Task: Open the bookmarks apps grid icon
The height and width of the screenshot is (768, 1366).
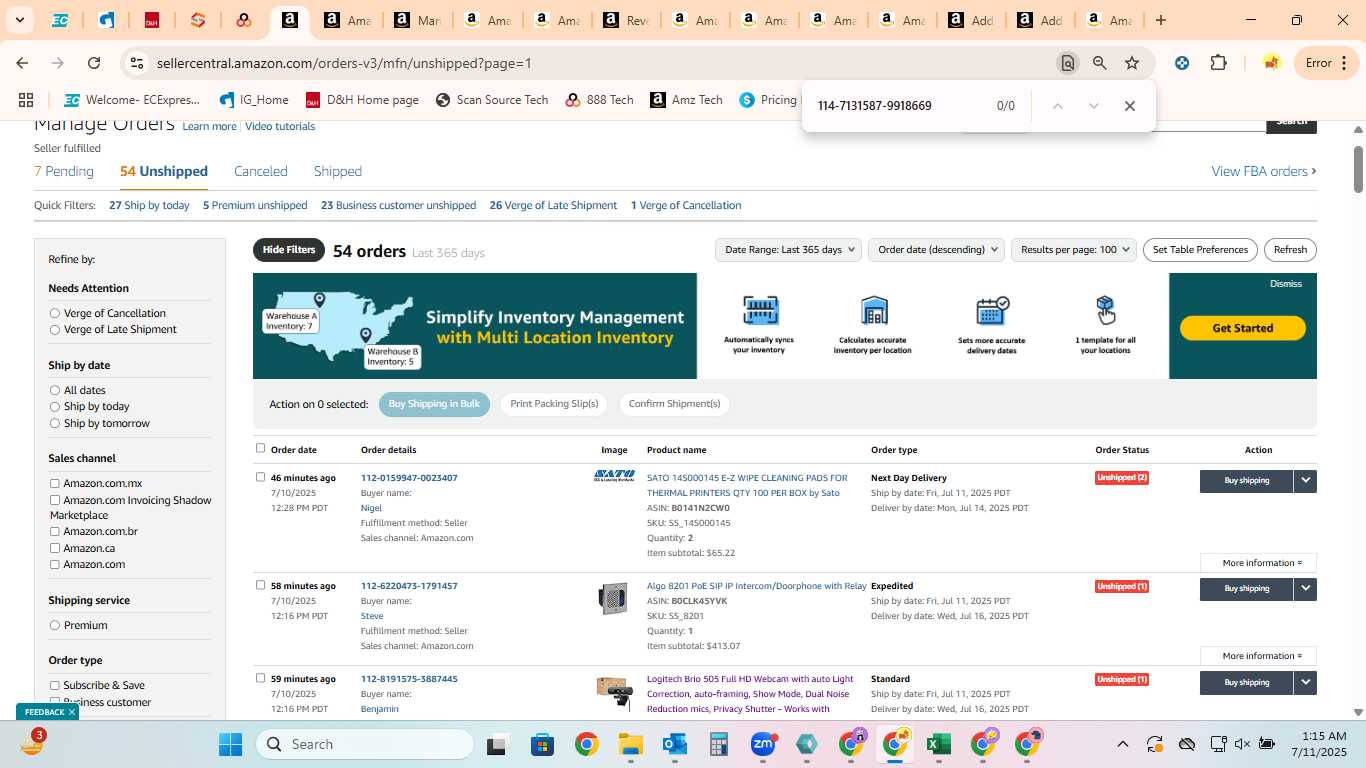Action: 26,100
